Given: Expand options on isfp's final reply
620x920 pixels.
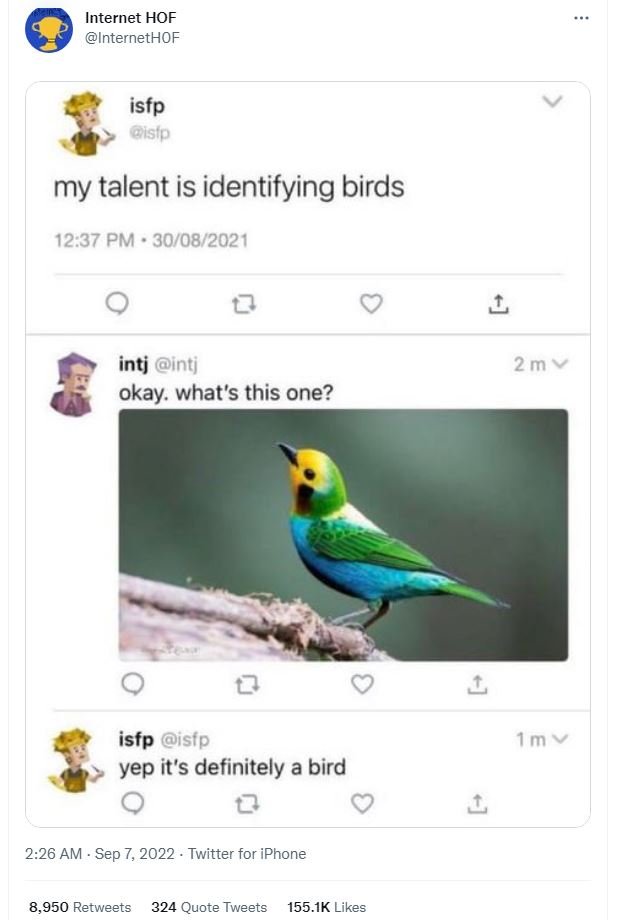Looking at the screenshot, I should (x=563, y=738).
